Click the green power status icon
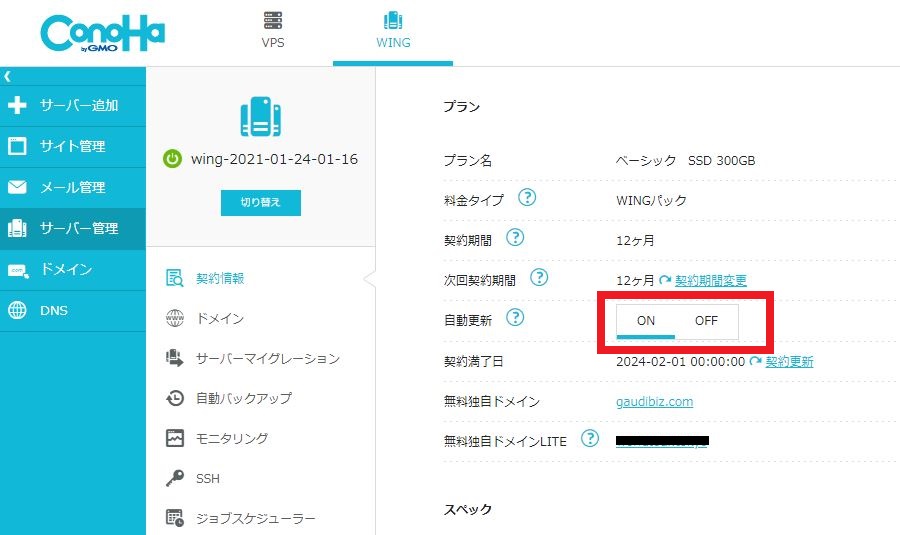 click(x=172, y=159)
